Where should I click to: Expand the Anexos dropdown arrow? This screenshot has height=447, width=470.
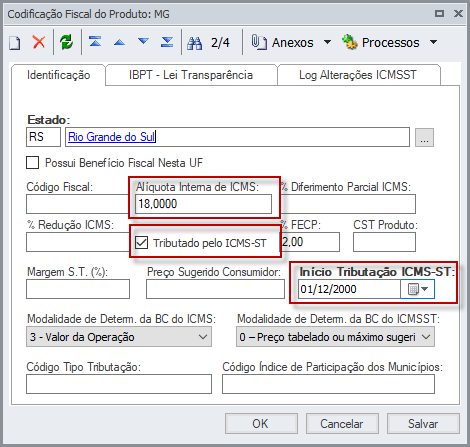pyautogui.click(x=328, y=42)
